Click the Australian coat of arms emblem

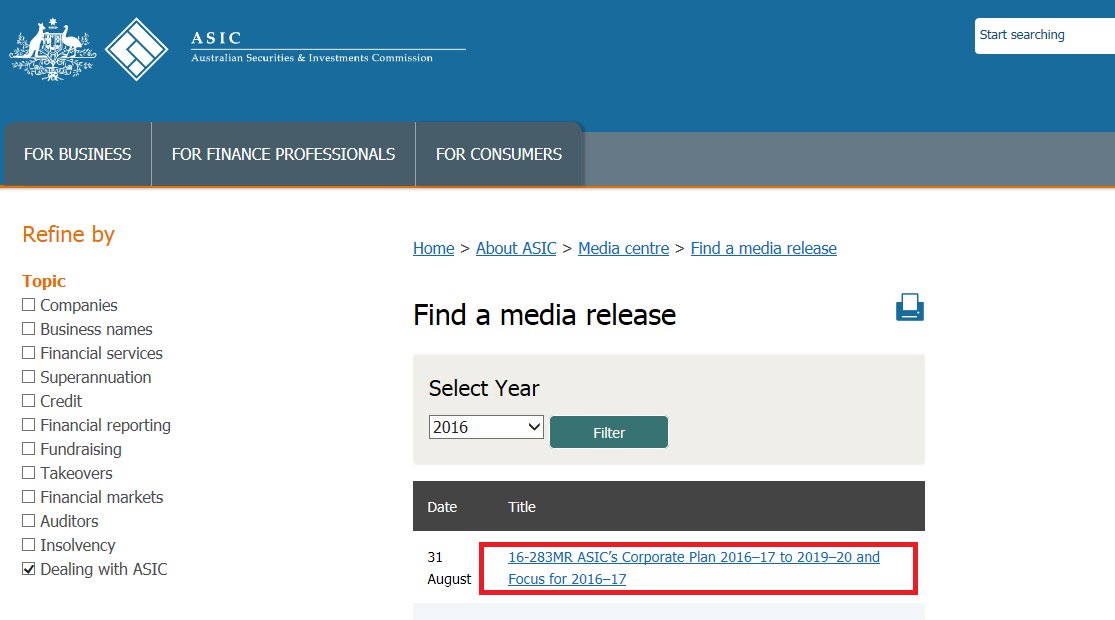coord(53,49)
